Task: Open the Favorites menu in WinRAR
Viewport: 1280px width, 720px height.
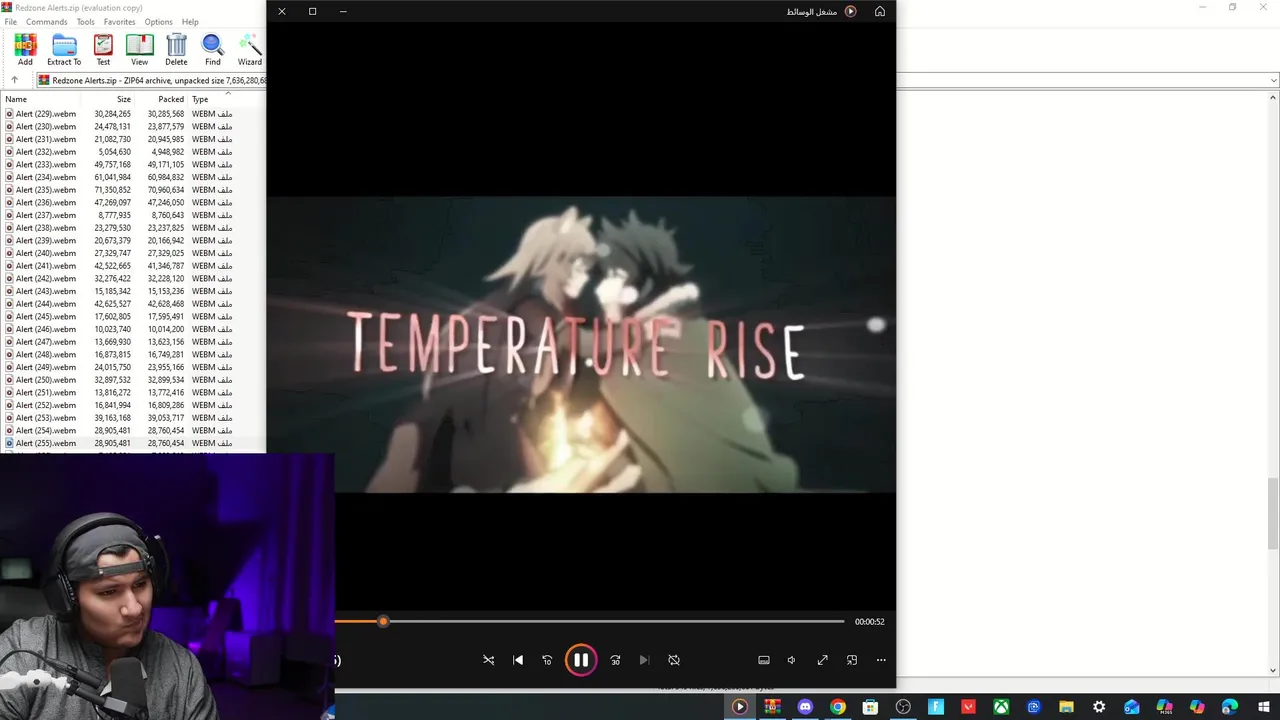Action: 120,22
